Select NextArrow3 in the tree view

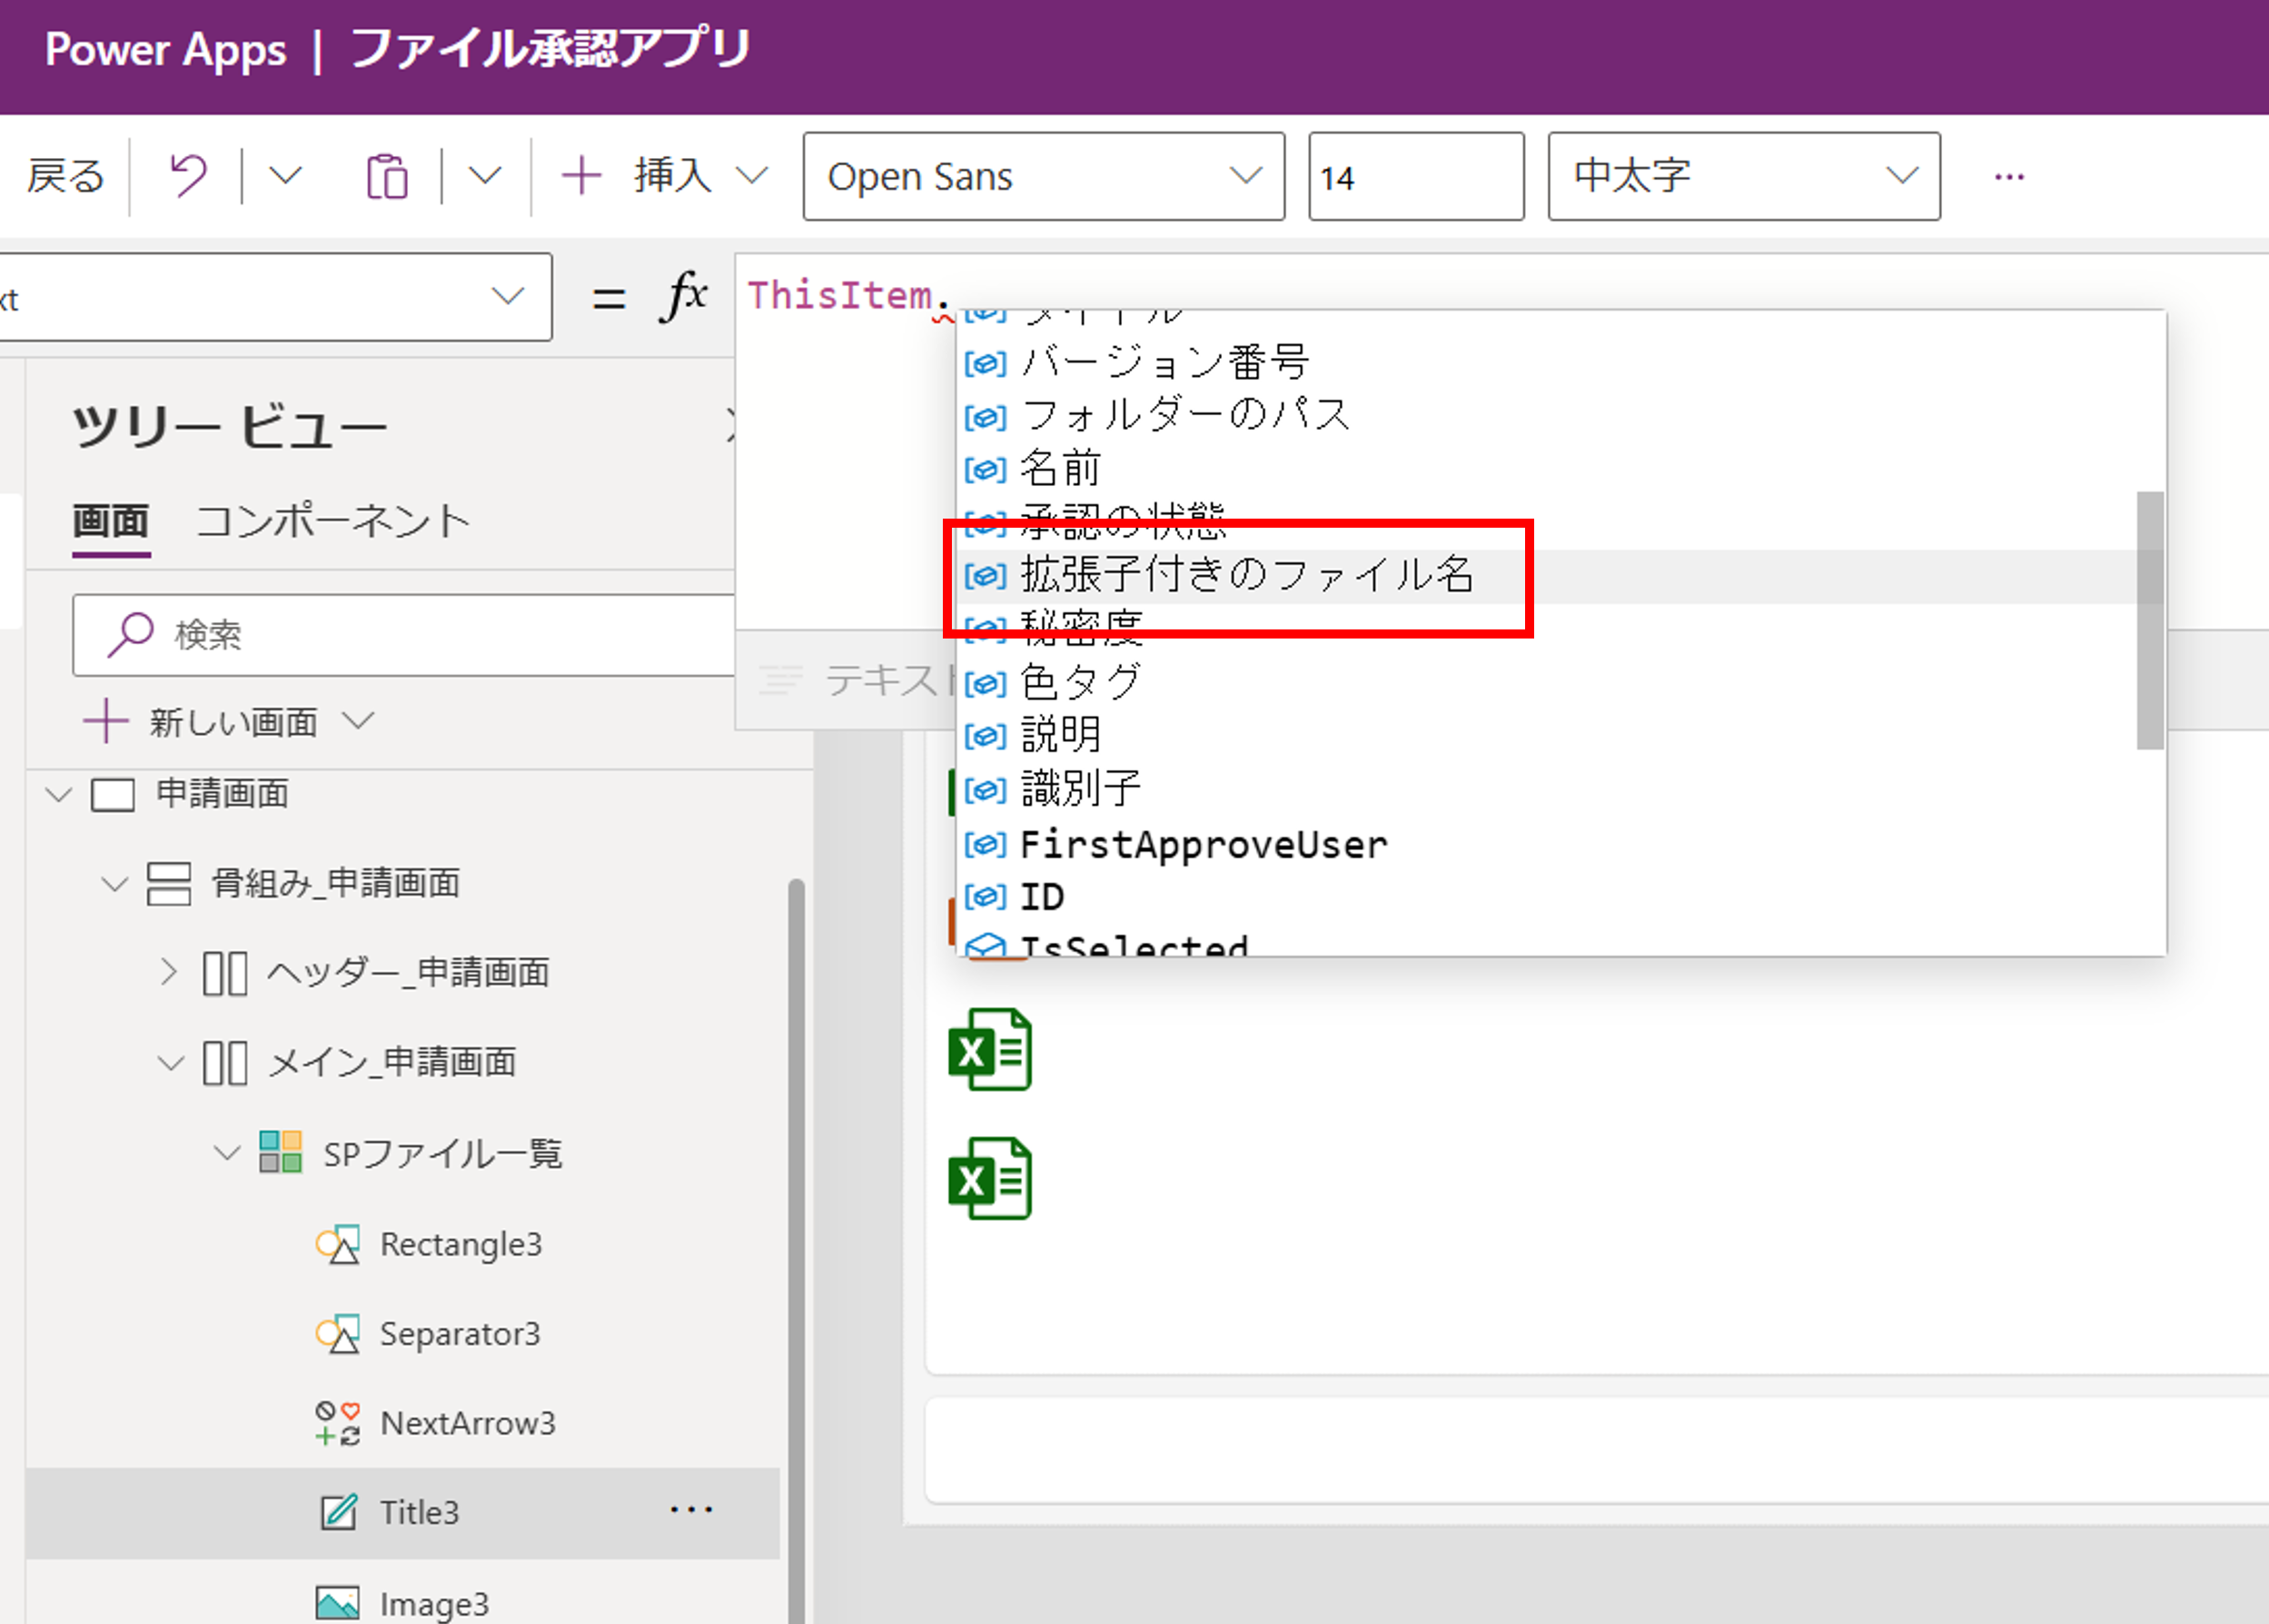(468, 1423)
